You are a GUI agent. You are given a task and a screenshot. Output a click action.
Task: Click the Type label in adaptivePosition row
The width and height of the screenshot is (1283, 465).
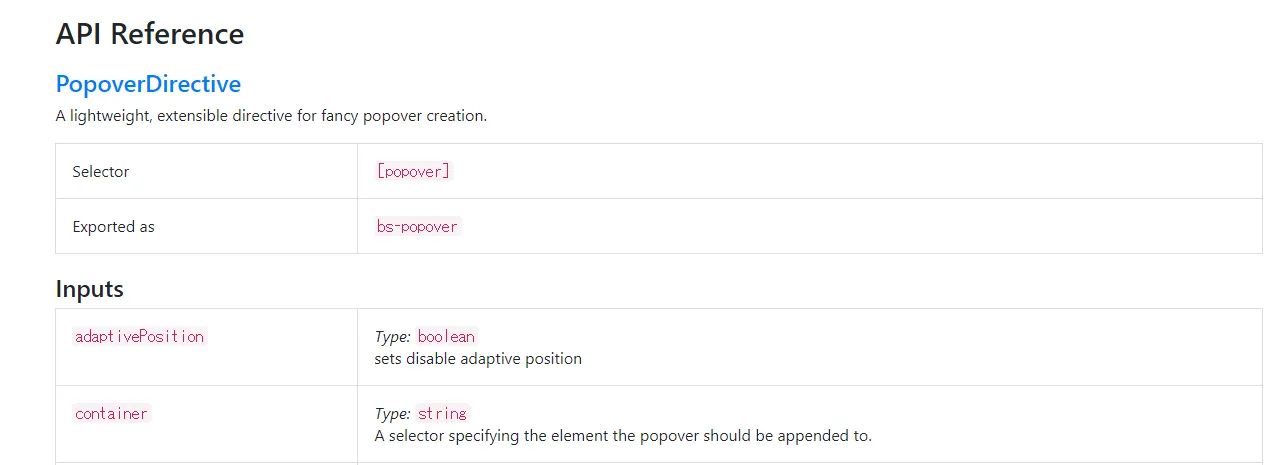[x=392, y=337]
